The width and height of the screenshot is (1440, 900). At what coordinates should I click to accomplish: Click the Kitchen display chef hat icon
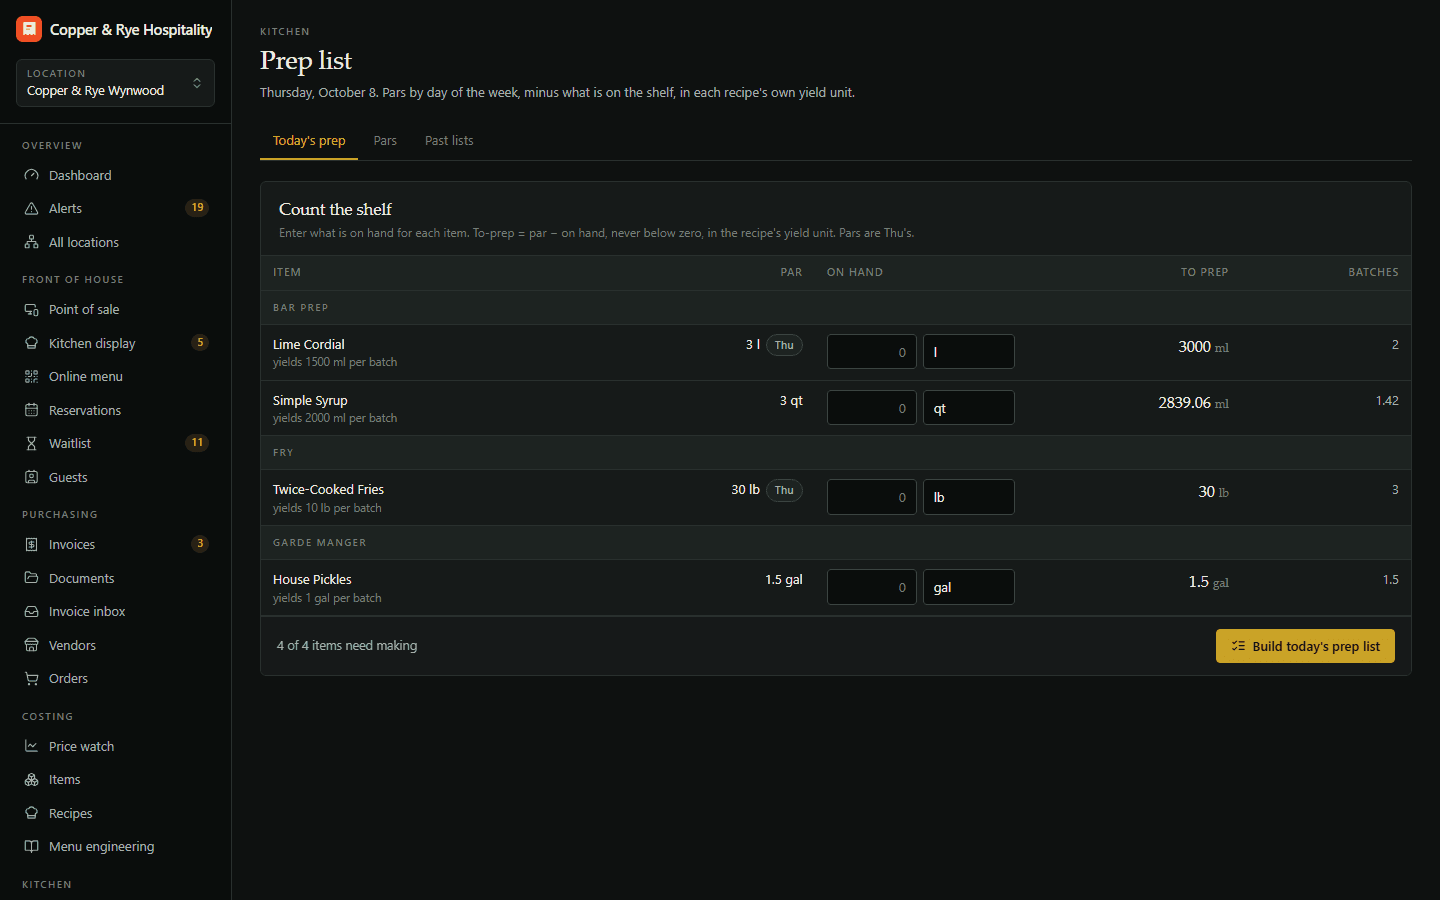click(31, 343)
